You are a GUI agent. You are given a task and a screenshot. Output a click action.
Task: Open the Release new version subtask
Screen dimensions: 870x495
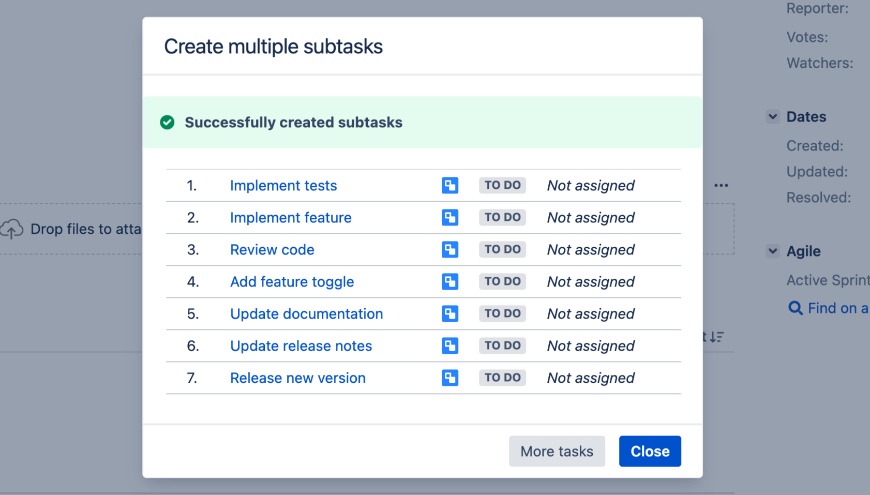(297, 377)
